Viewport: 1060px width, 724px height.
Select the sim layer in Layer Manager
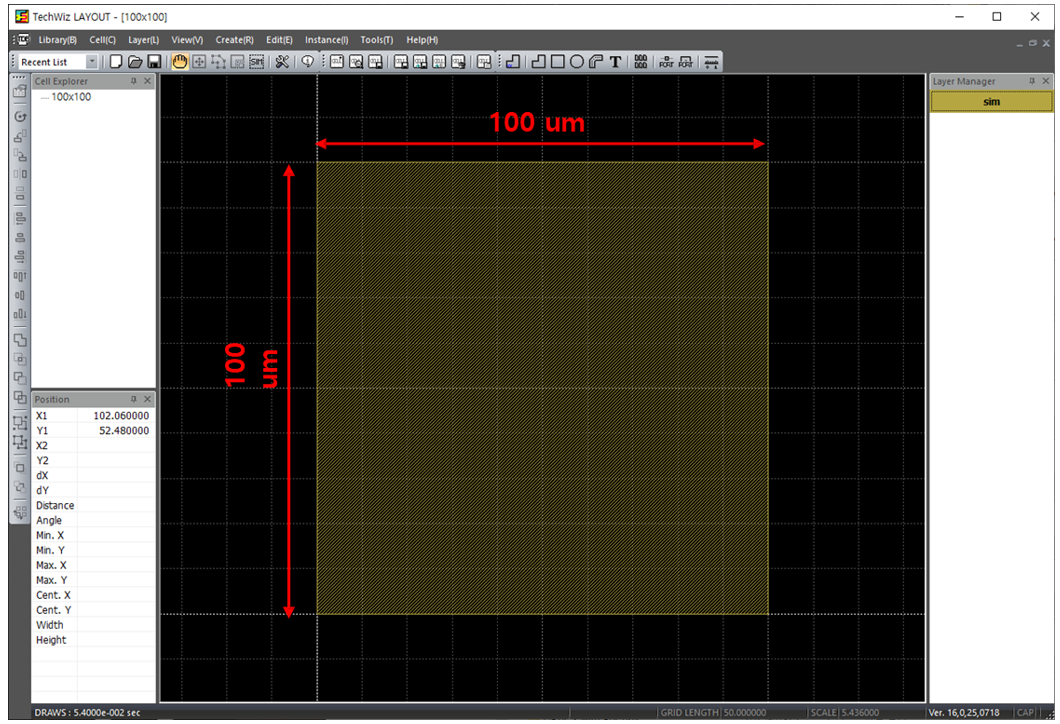click(x=991, y=102)
